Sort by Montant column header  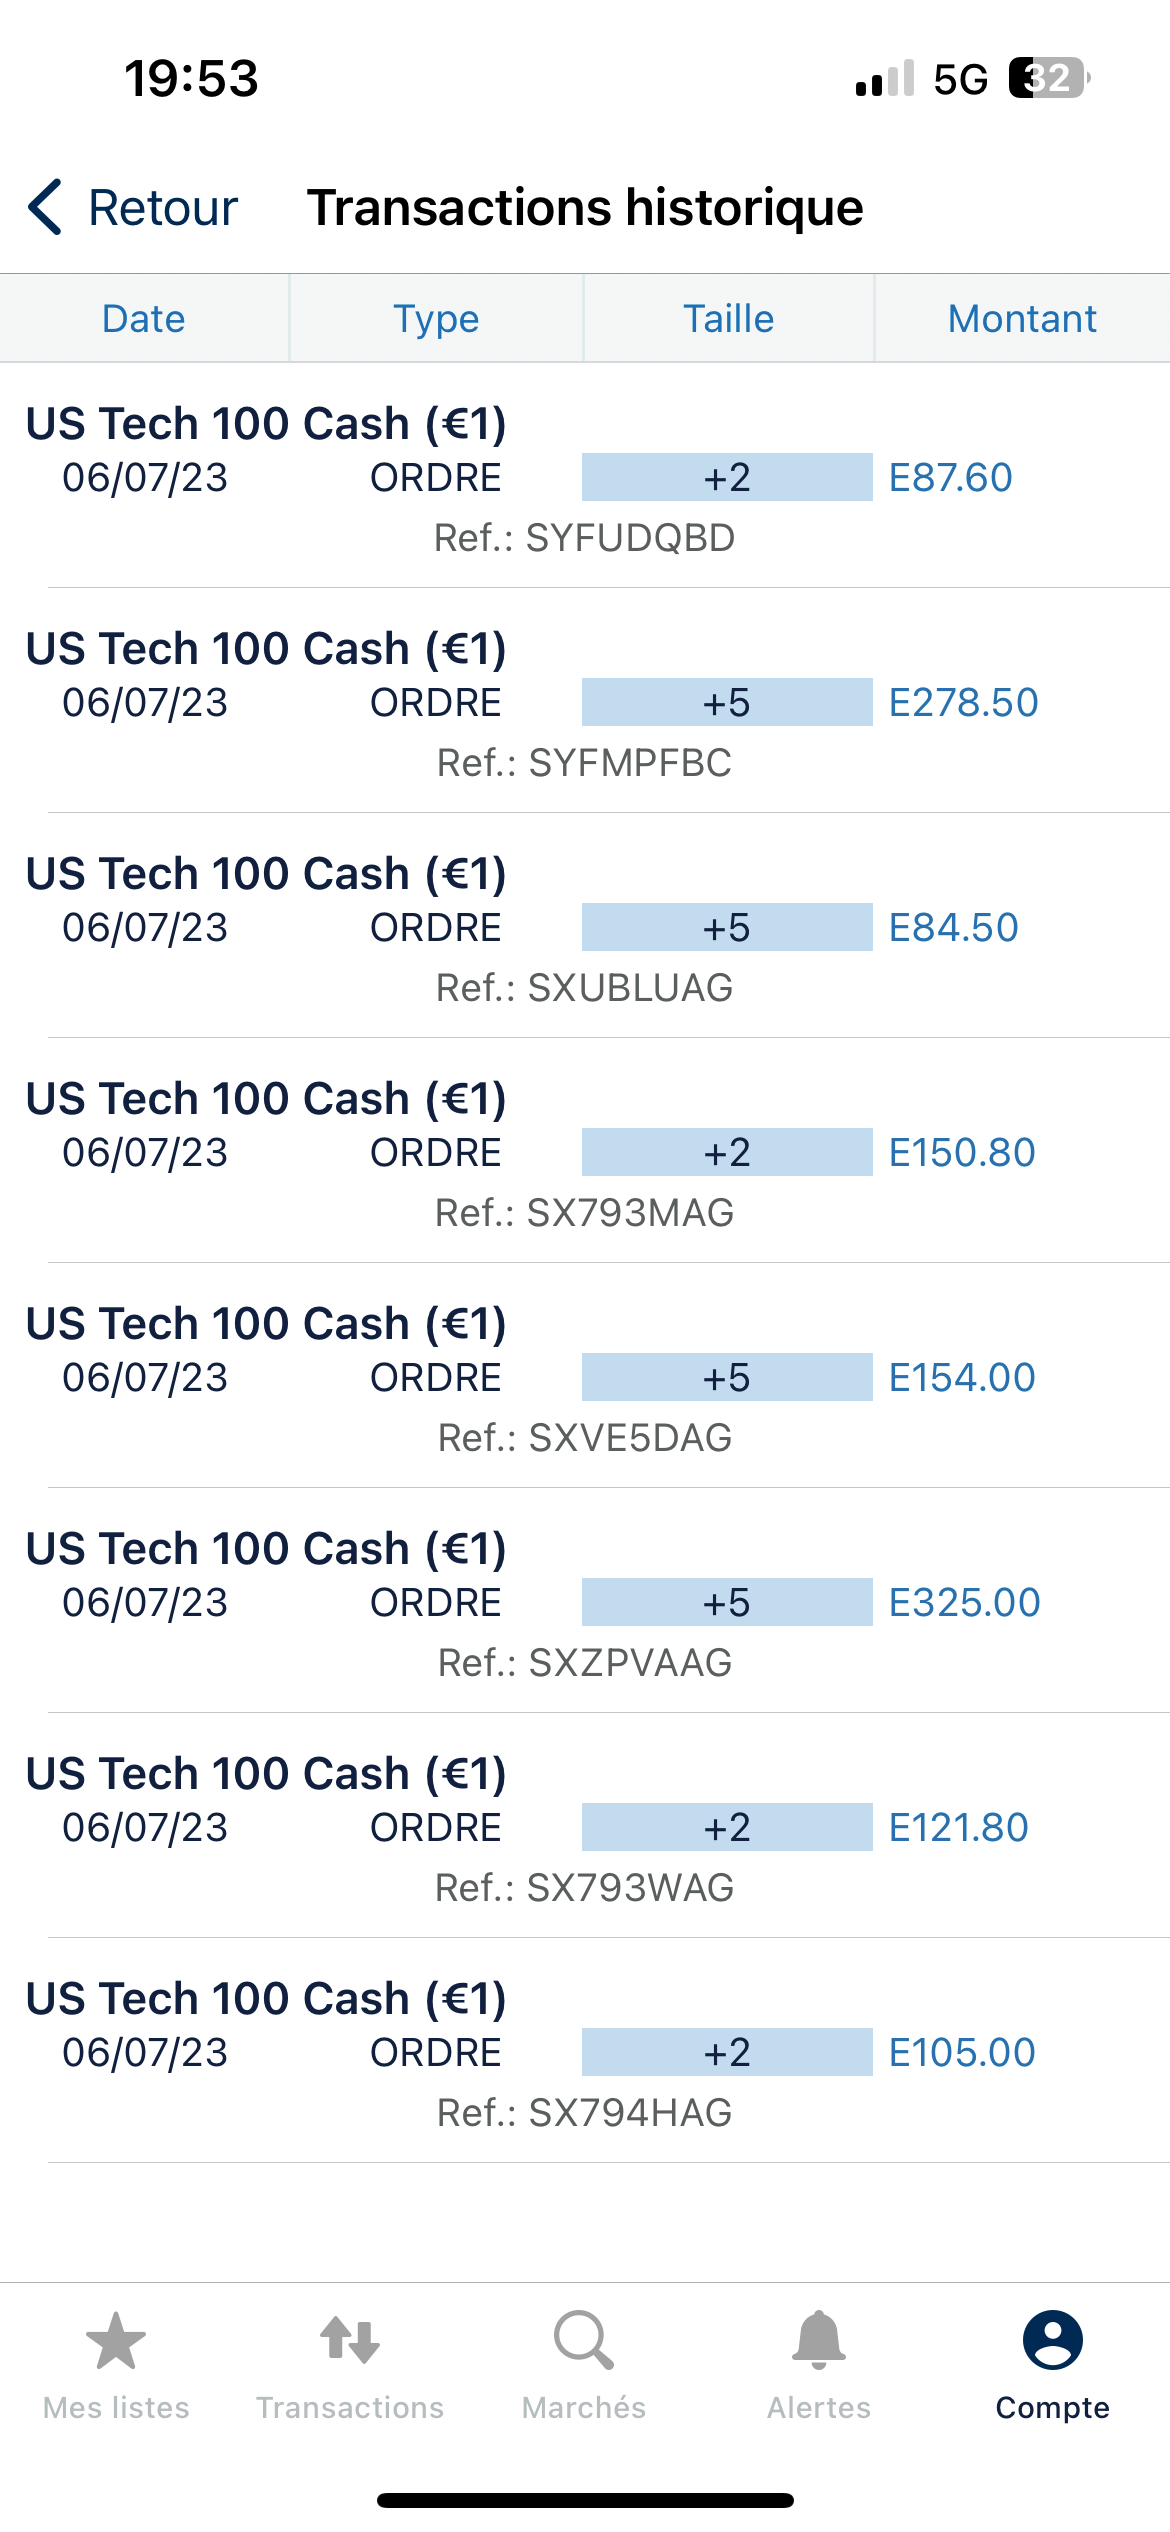coord(1022,319)
